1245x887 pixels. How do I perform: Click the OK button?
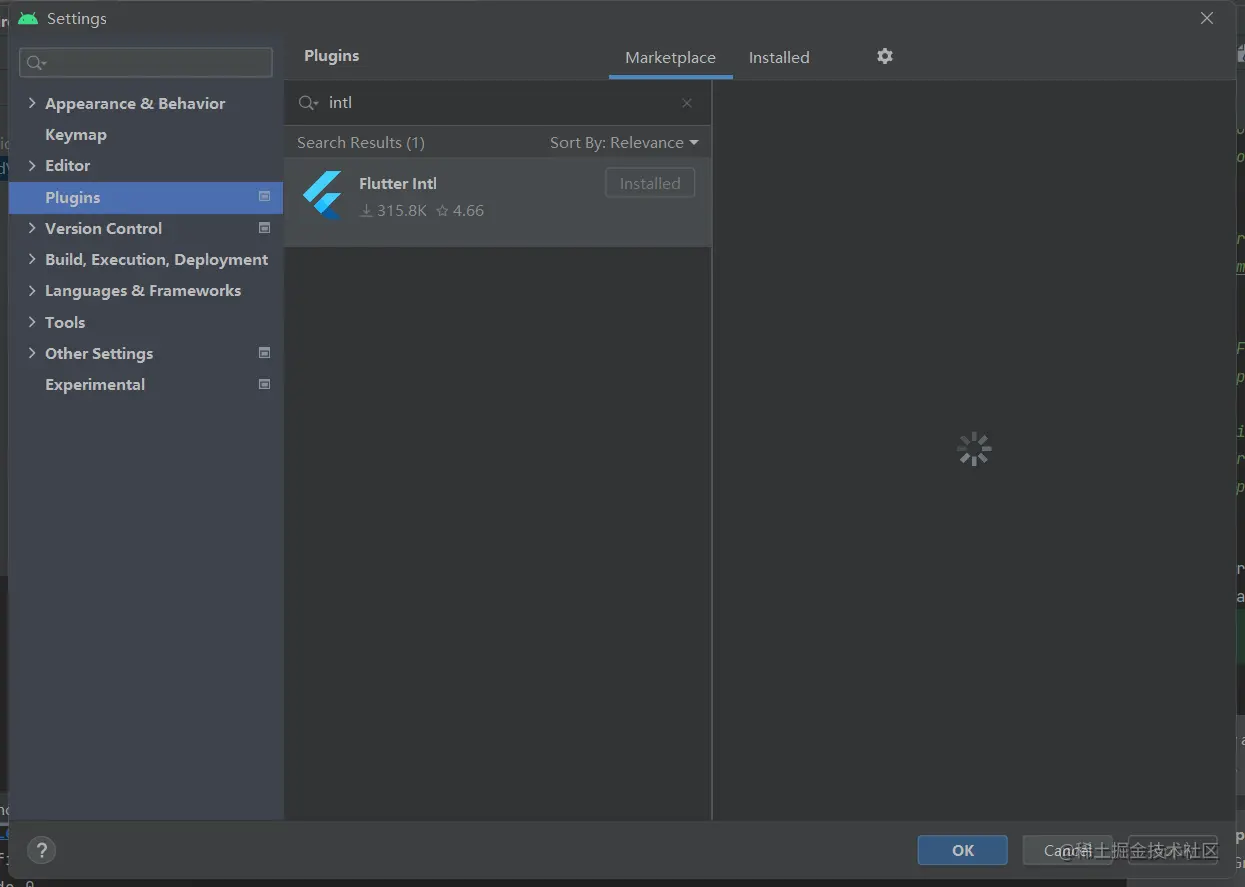[x=962, y=850]
